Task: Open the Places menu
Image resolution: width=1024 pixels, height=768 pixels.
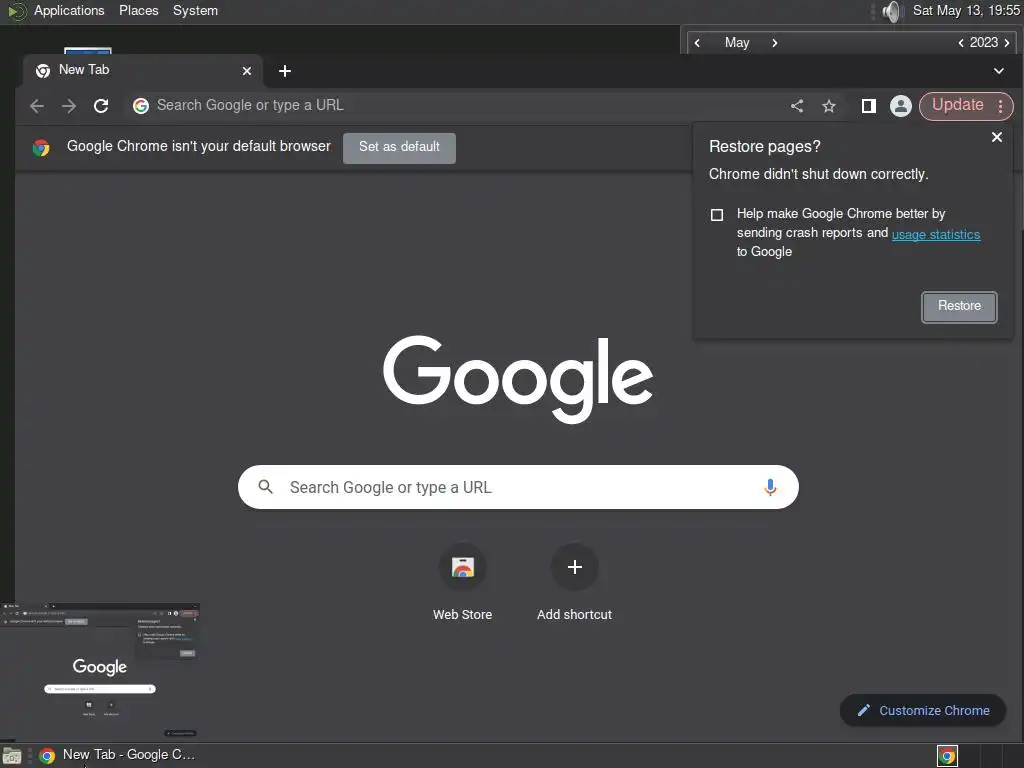Action: 138,11
